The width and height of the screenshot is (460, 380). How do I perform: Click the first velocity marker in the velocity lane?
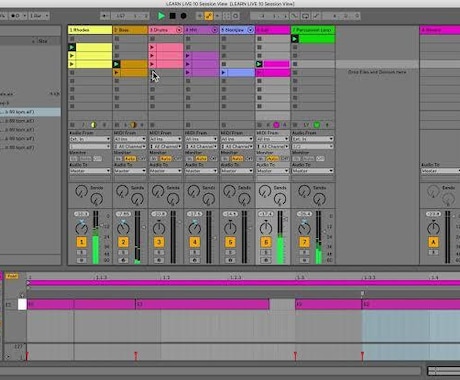click(27, 356)
